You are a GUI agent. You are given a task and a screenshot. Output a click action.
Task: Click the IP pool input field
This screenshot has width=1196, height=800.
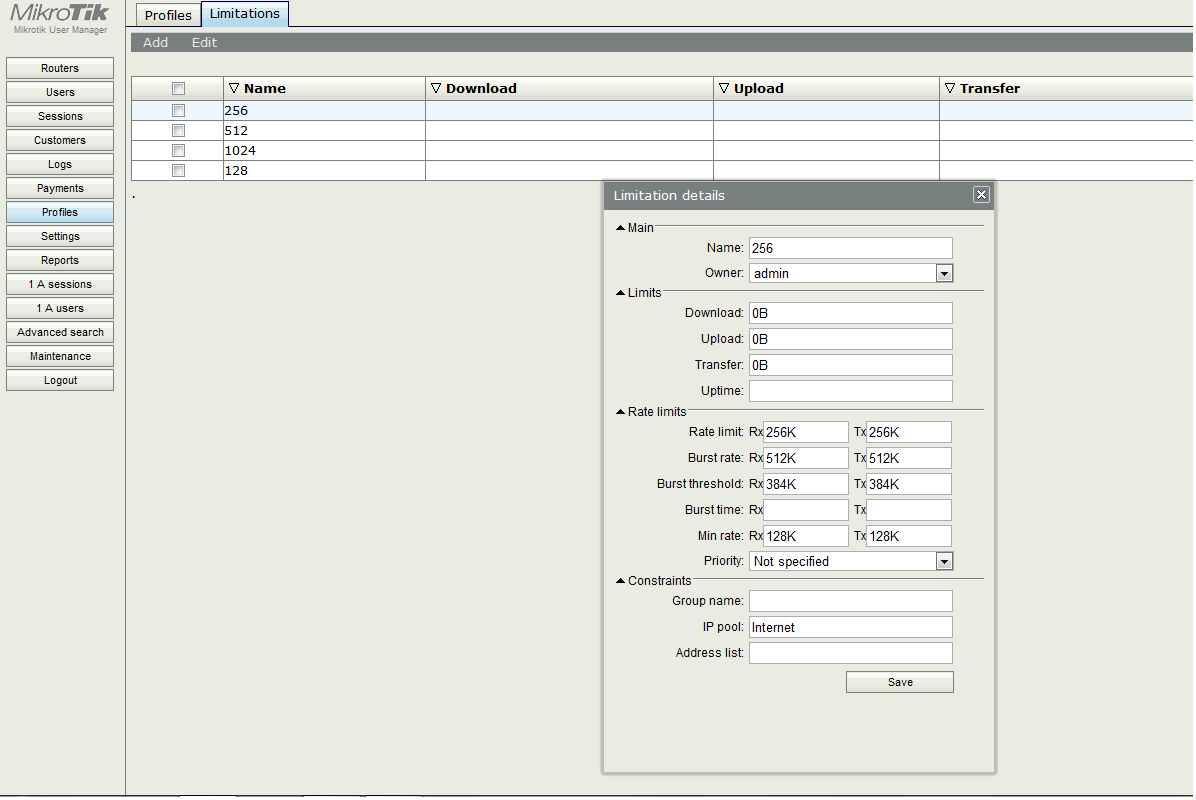pos(850,627)
